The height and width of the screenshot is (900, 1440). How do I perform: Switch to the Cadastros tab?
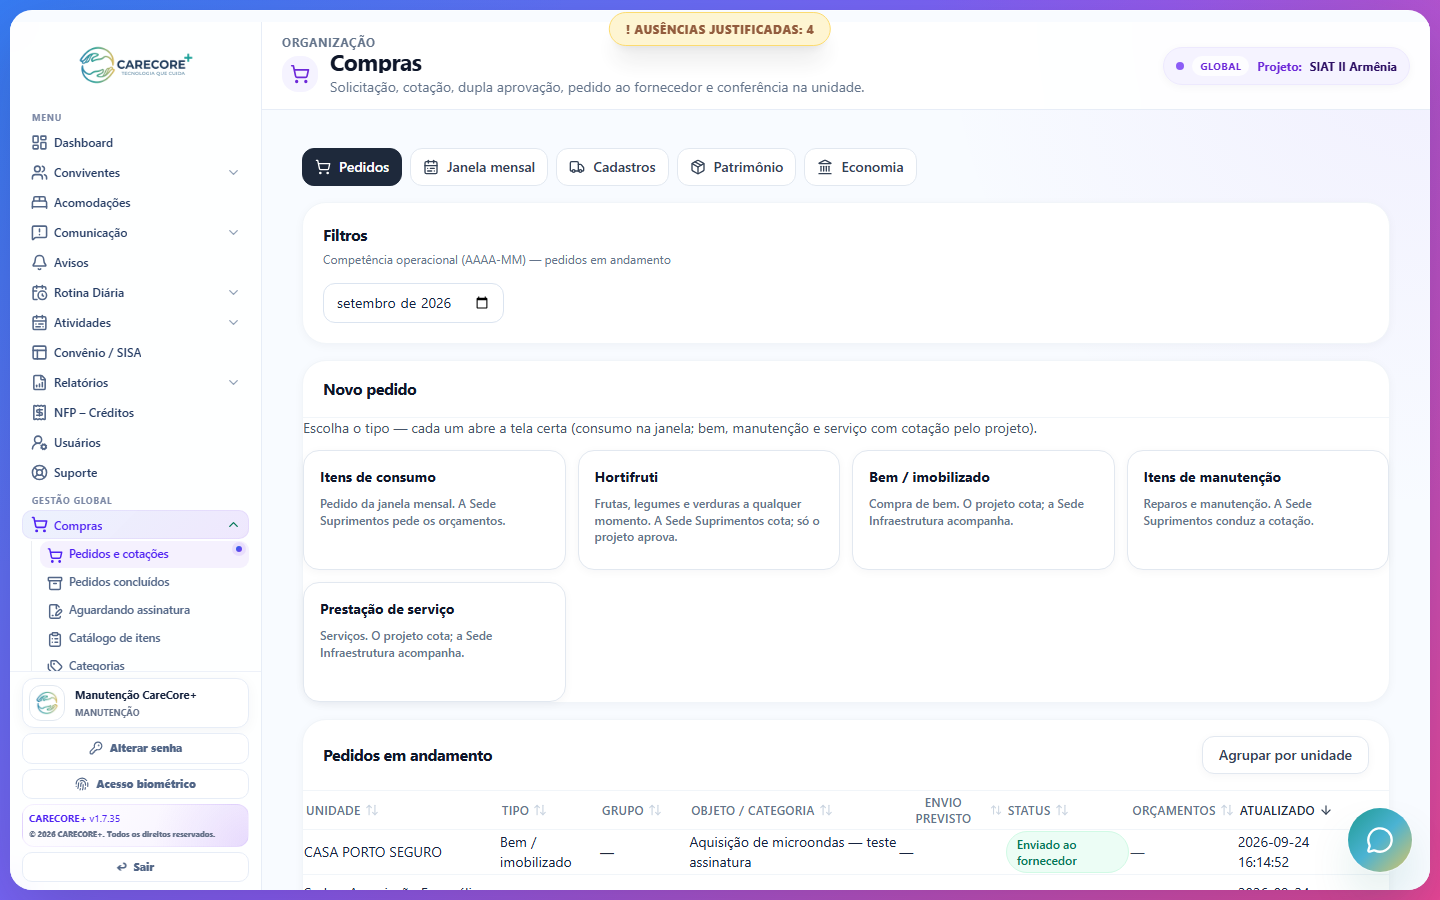pyautogui.click(x=612, y=167)
